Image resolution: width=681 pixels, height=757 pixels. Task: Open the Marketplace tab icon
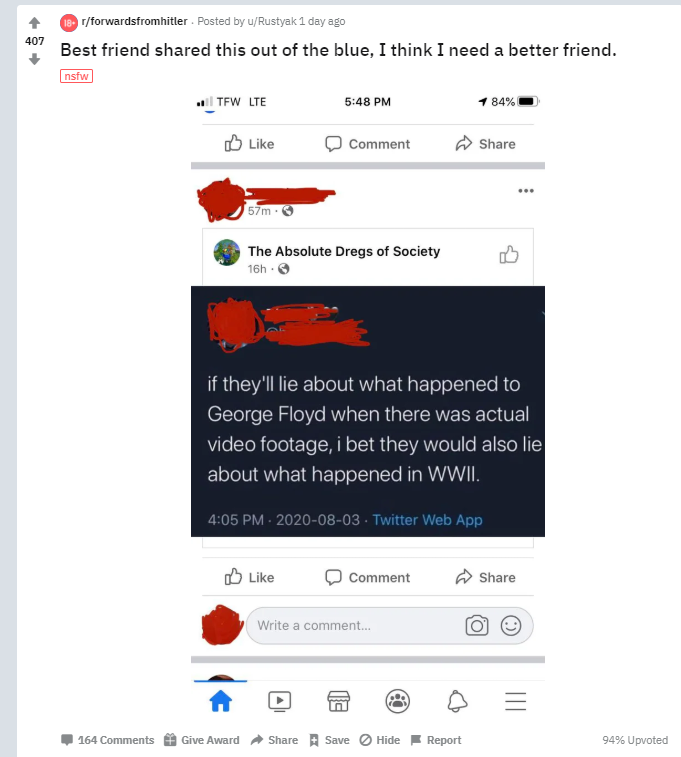pyautogui.click(x=338, y=701)
